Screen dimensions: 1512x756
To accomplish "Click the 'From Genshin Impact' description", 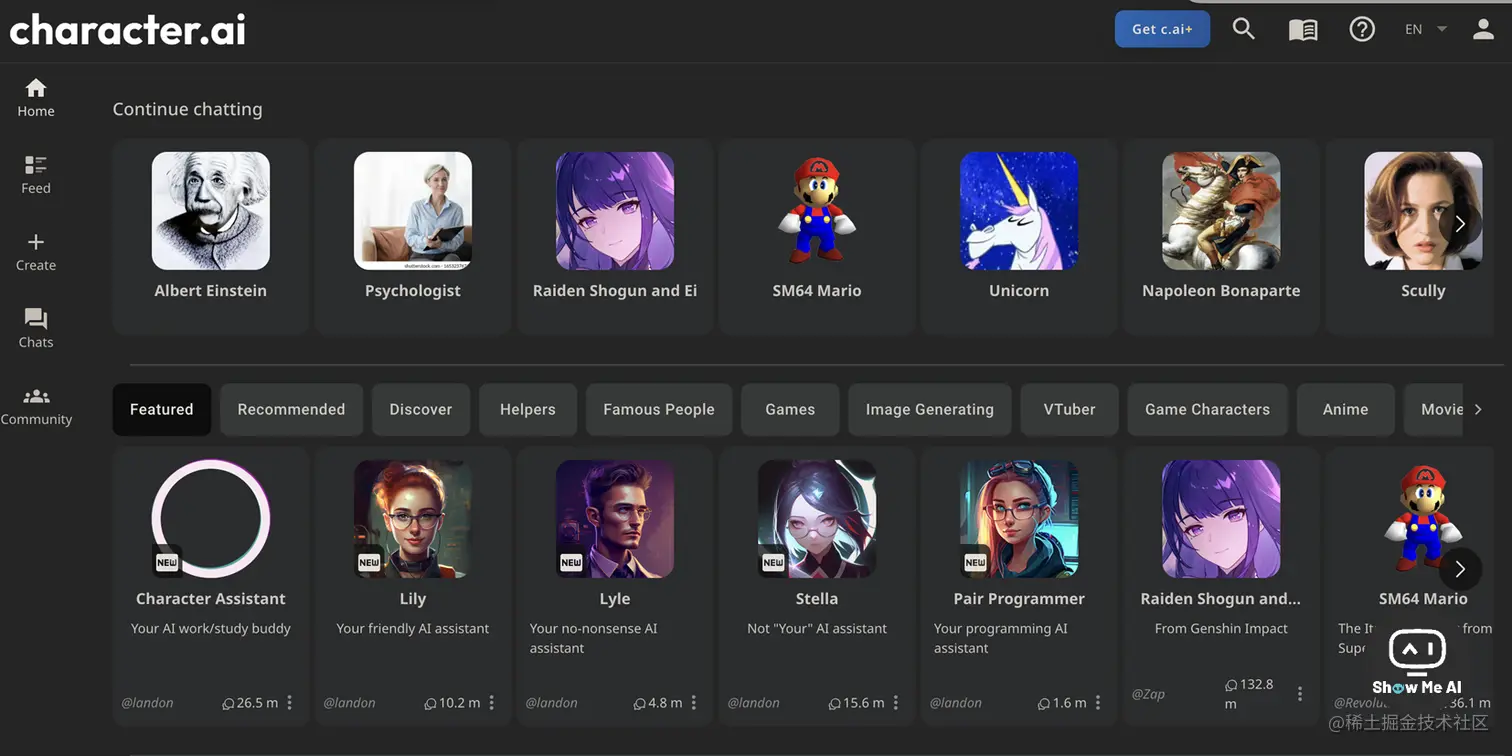I will (x=1221, y=629).
